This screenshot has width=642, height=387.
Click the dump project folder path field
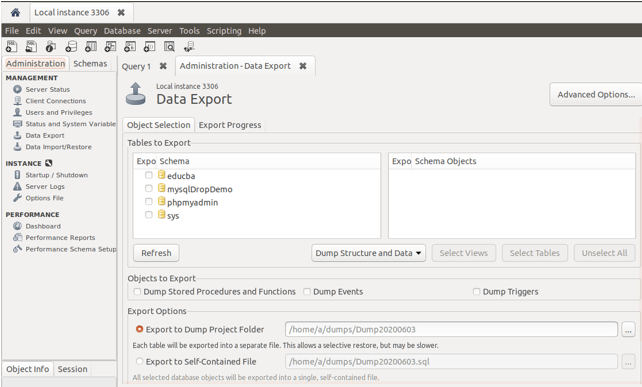tap(451, 329)
